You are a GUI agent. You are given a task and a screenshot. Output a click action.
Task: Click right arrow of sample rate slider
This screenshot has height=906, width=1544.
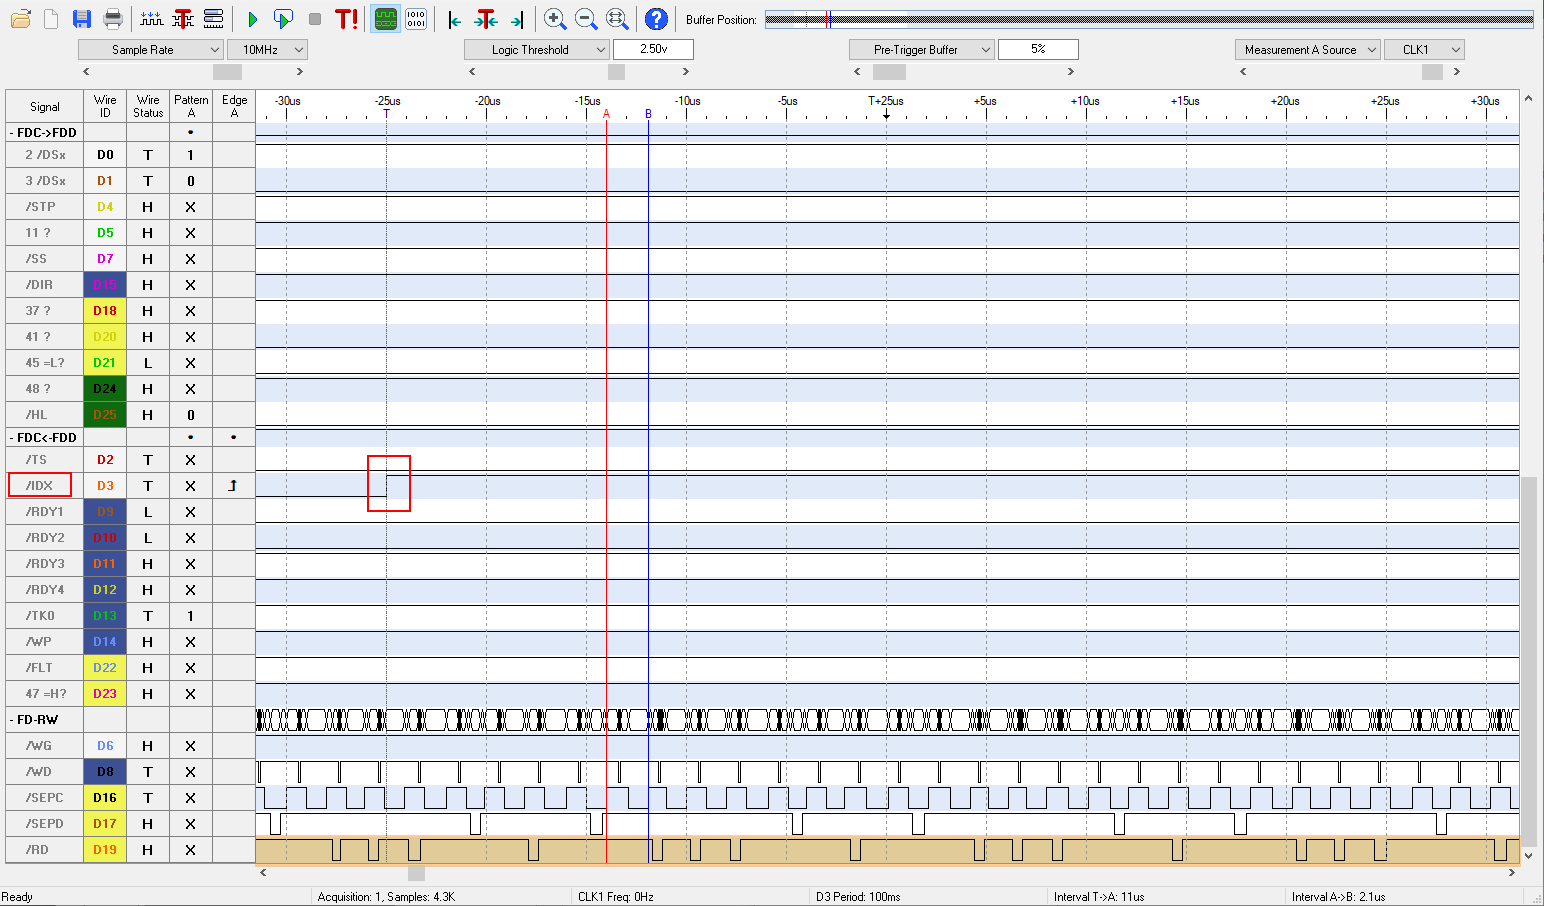[x=299, y=71]
